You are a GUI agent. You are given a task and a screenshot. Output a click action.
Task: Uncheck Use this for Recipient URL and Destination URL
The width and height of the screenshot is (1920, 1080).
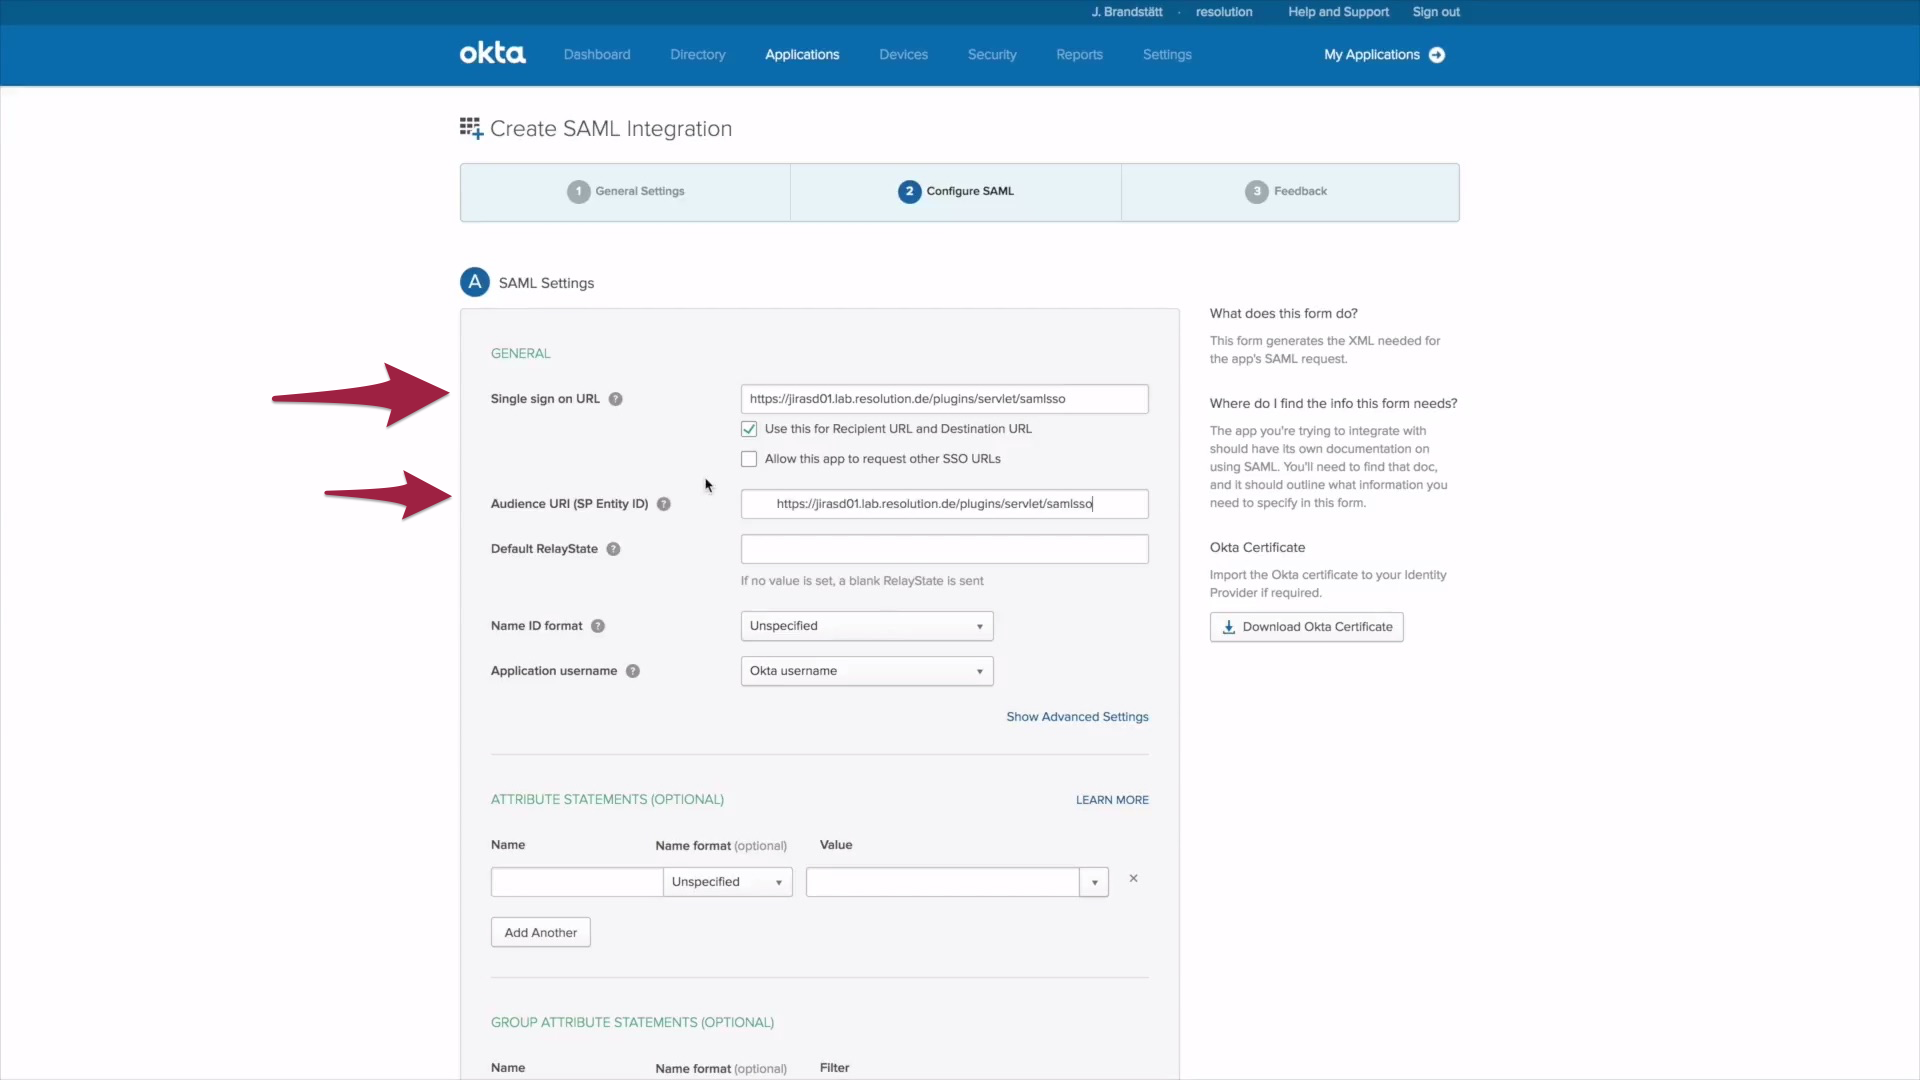tap(749, 429)
